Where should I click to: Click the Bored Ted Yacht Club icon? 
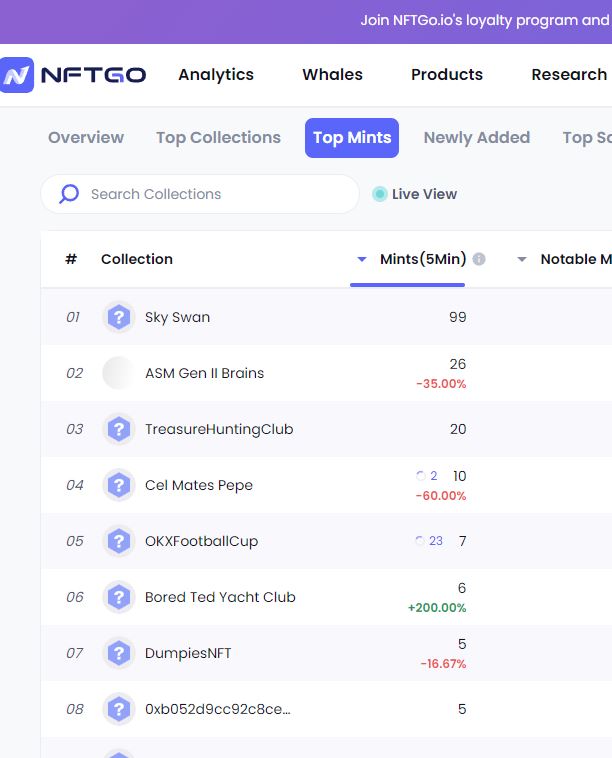pyautogui.click(x=118, y=597)
